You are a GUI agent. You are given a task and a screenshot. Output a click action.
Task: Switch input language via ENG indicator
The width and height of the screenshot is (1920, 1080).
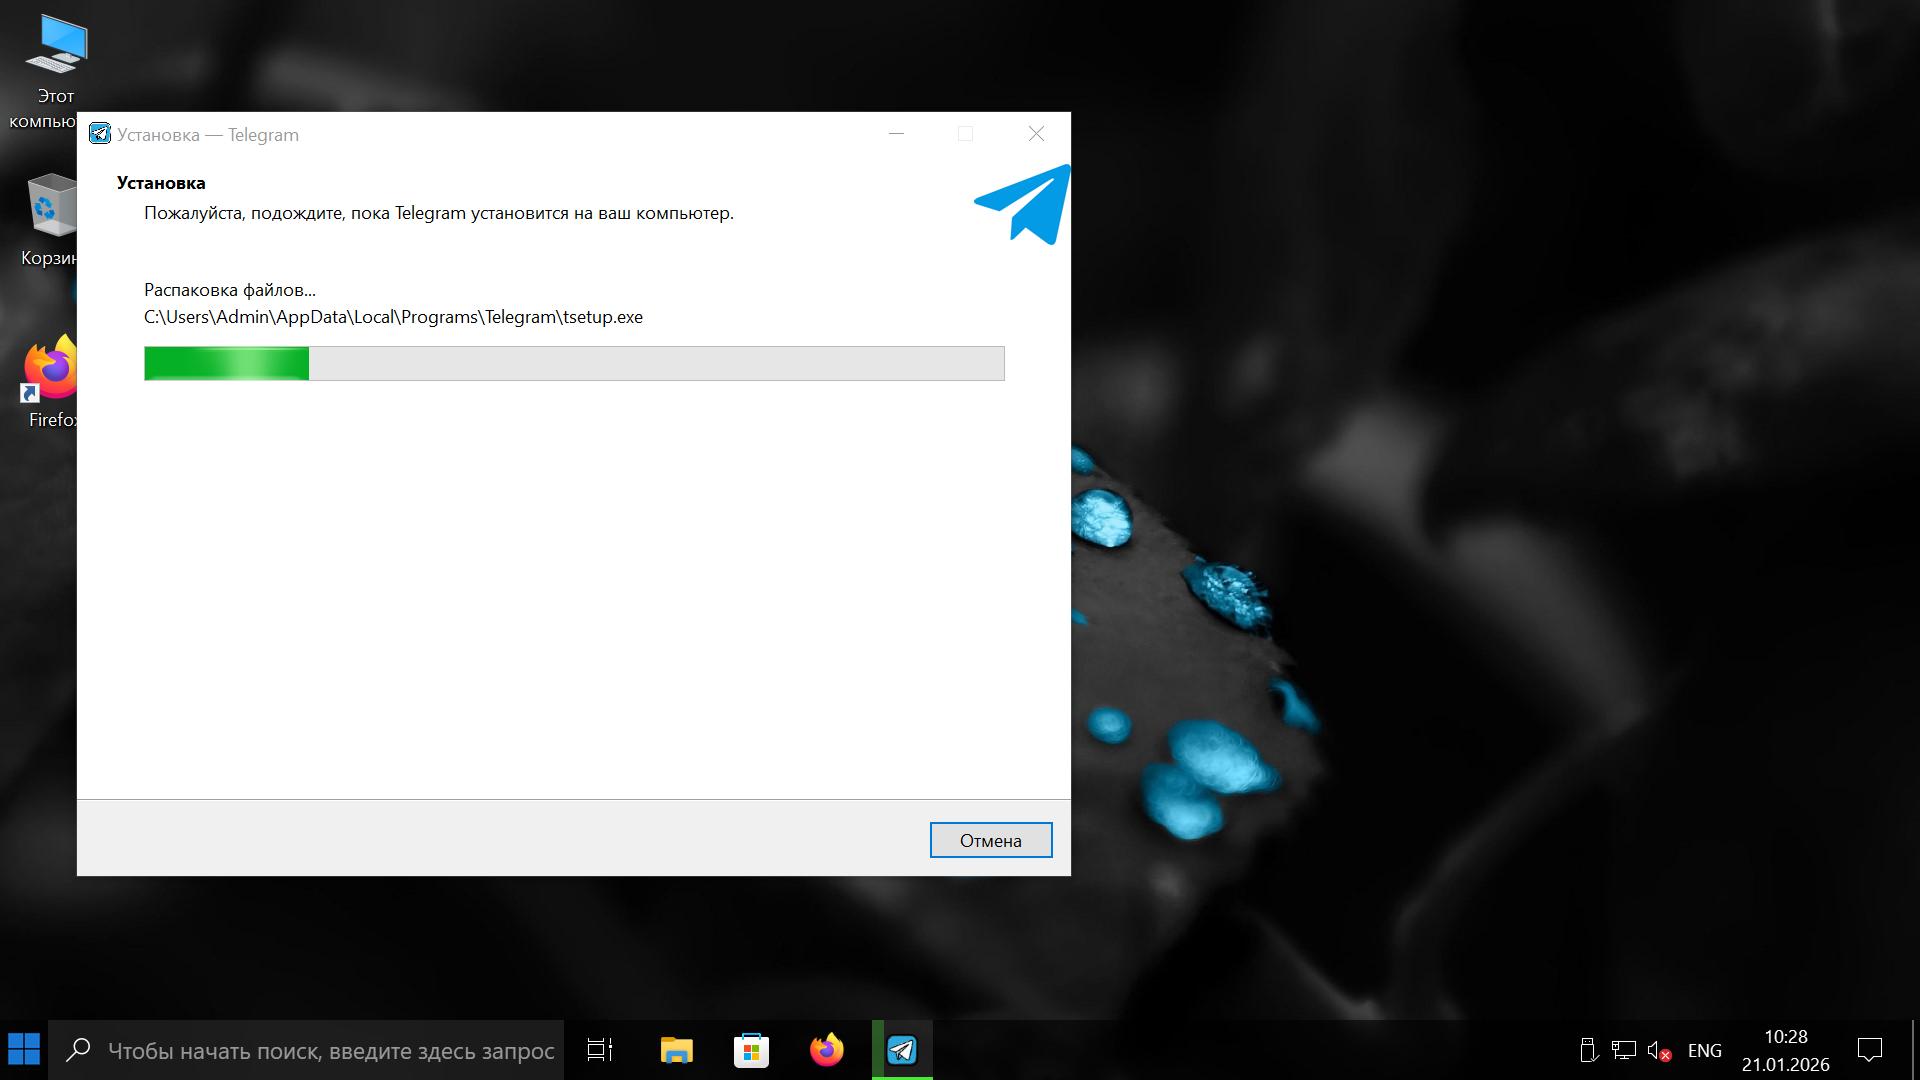tap(1704, 1051)
